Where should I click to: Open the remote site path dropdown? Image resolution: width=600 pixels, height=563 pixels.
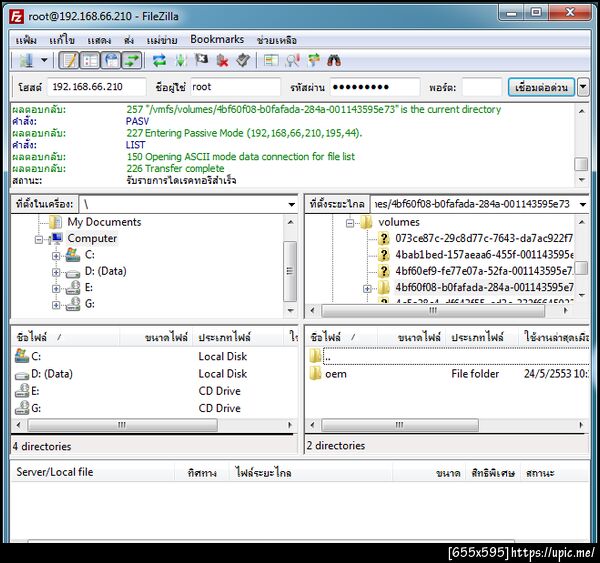click(x=583, y=204)
